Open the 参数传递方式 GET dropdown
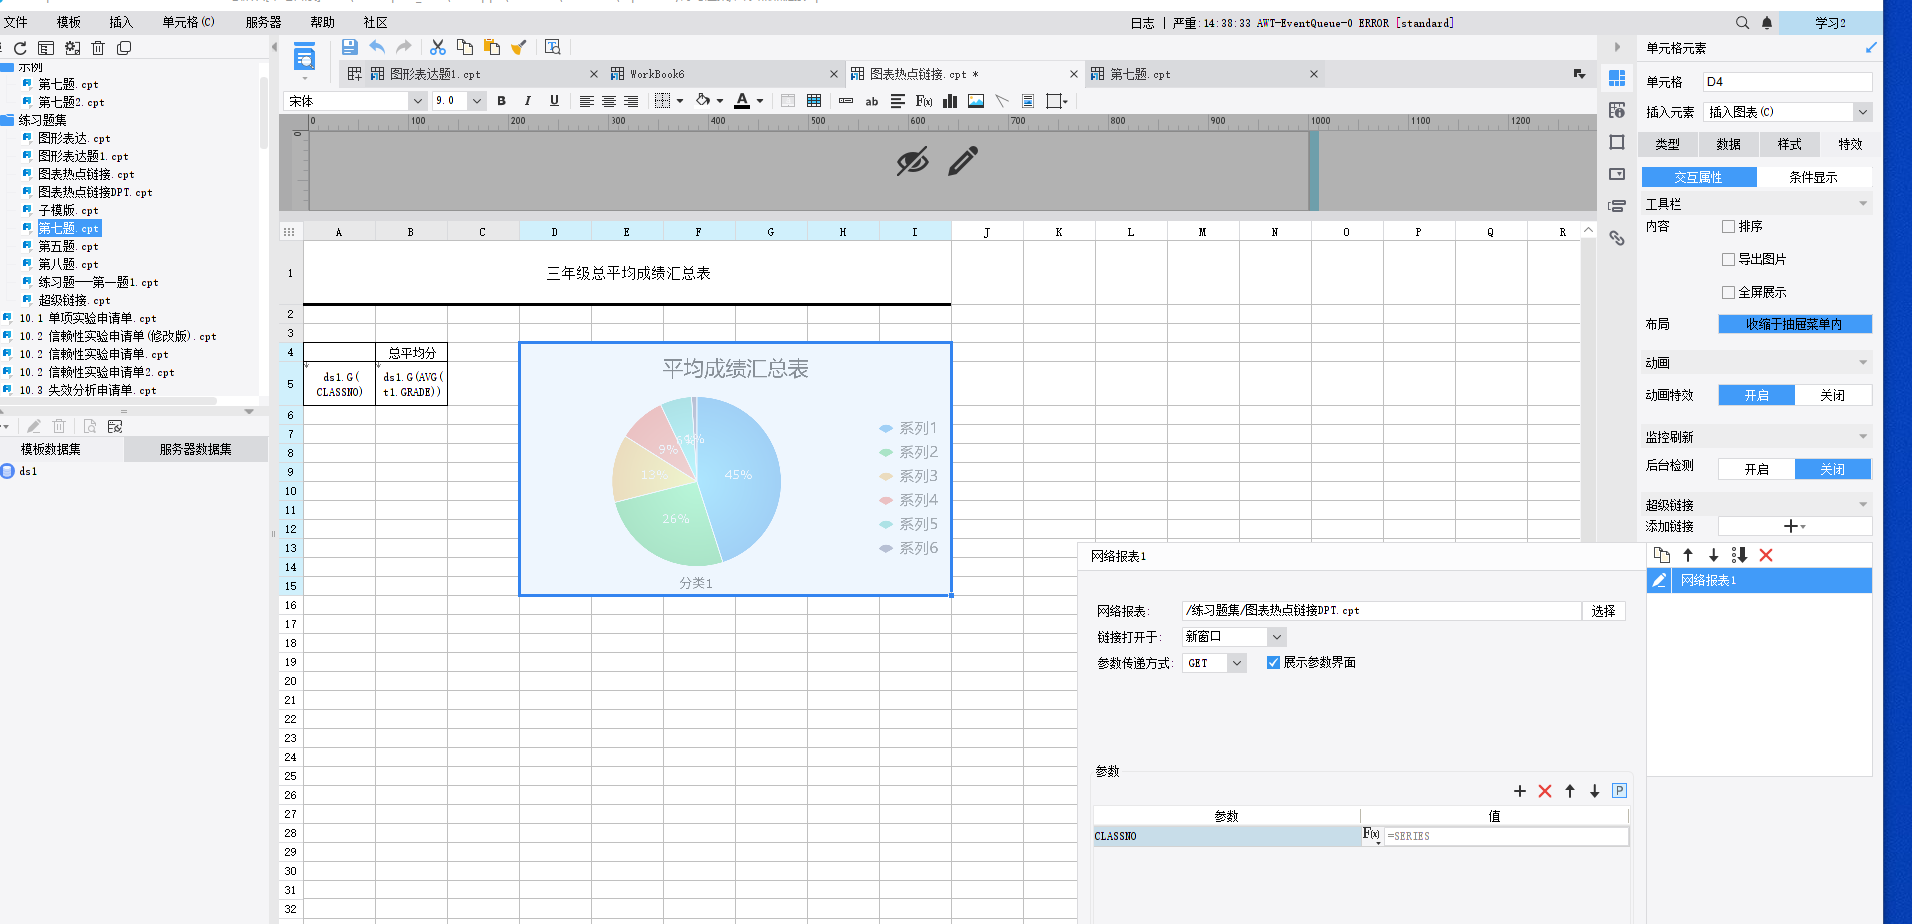This screenshot has width=1912, height=924. coord(1237,663)
